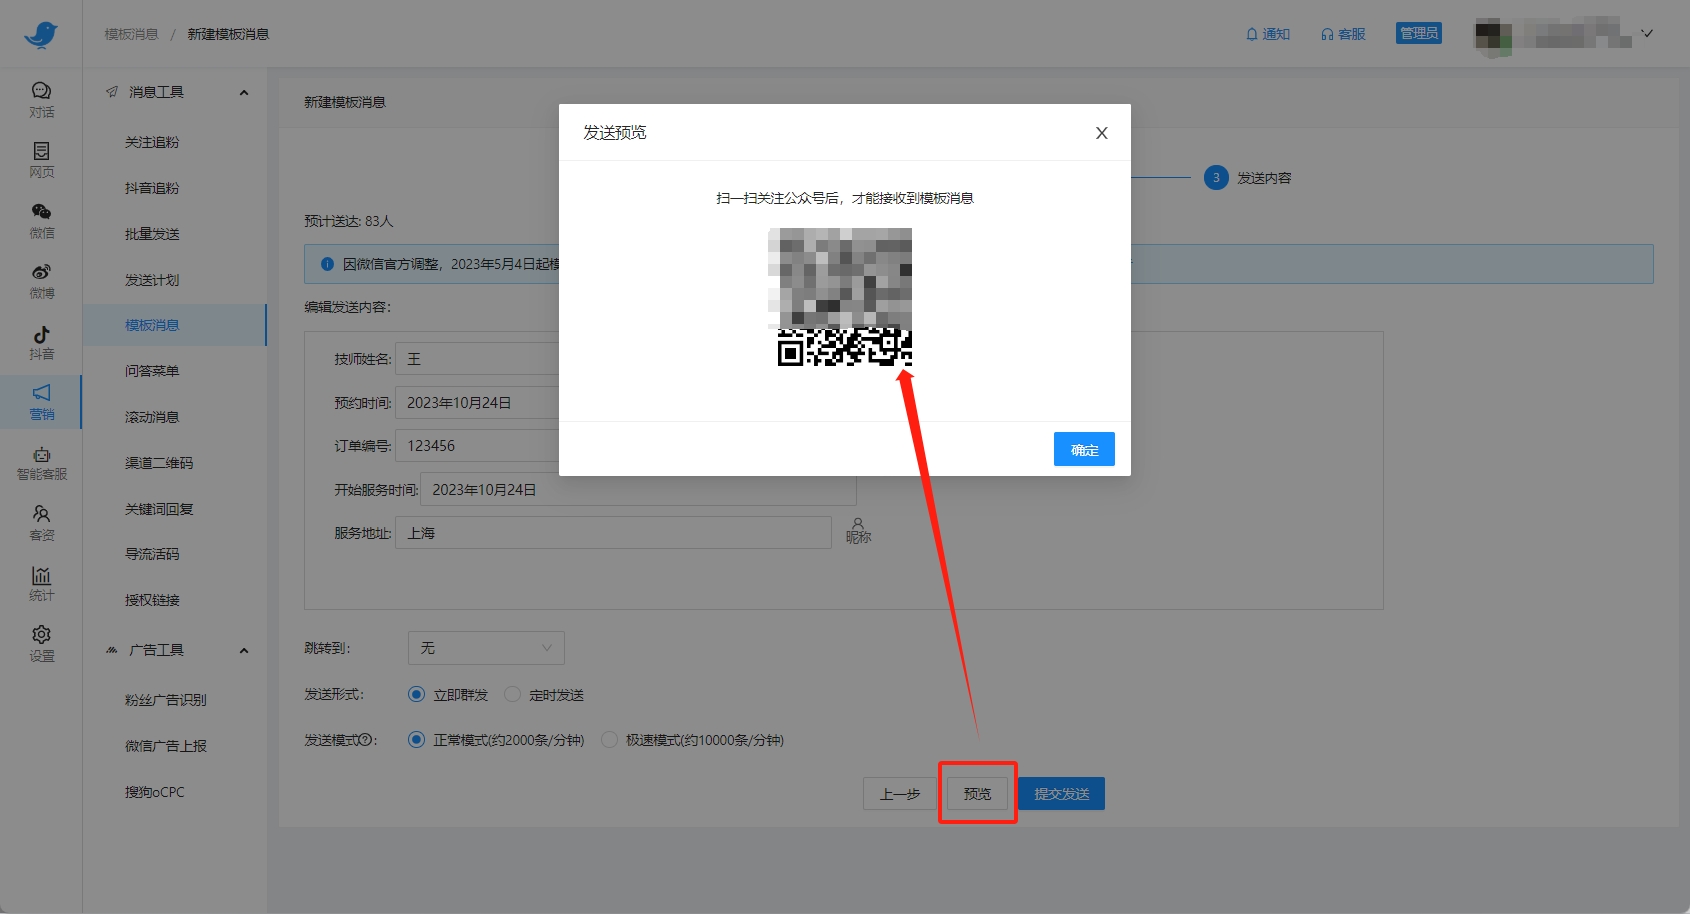Select the 定时发送 radio option
1690x914 pixels.
[x=513, y=694]
